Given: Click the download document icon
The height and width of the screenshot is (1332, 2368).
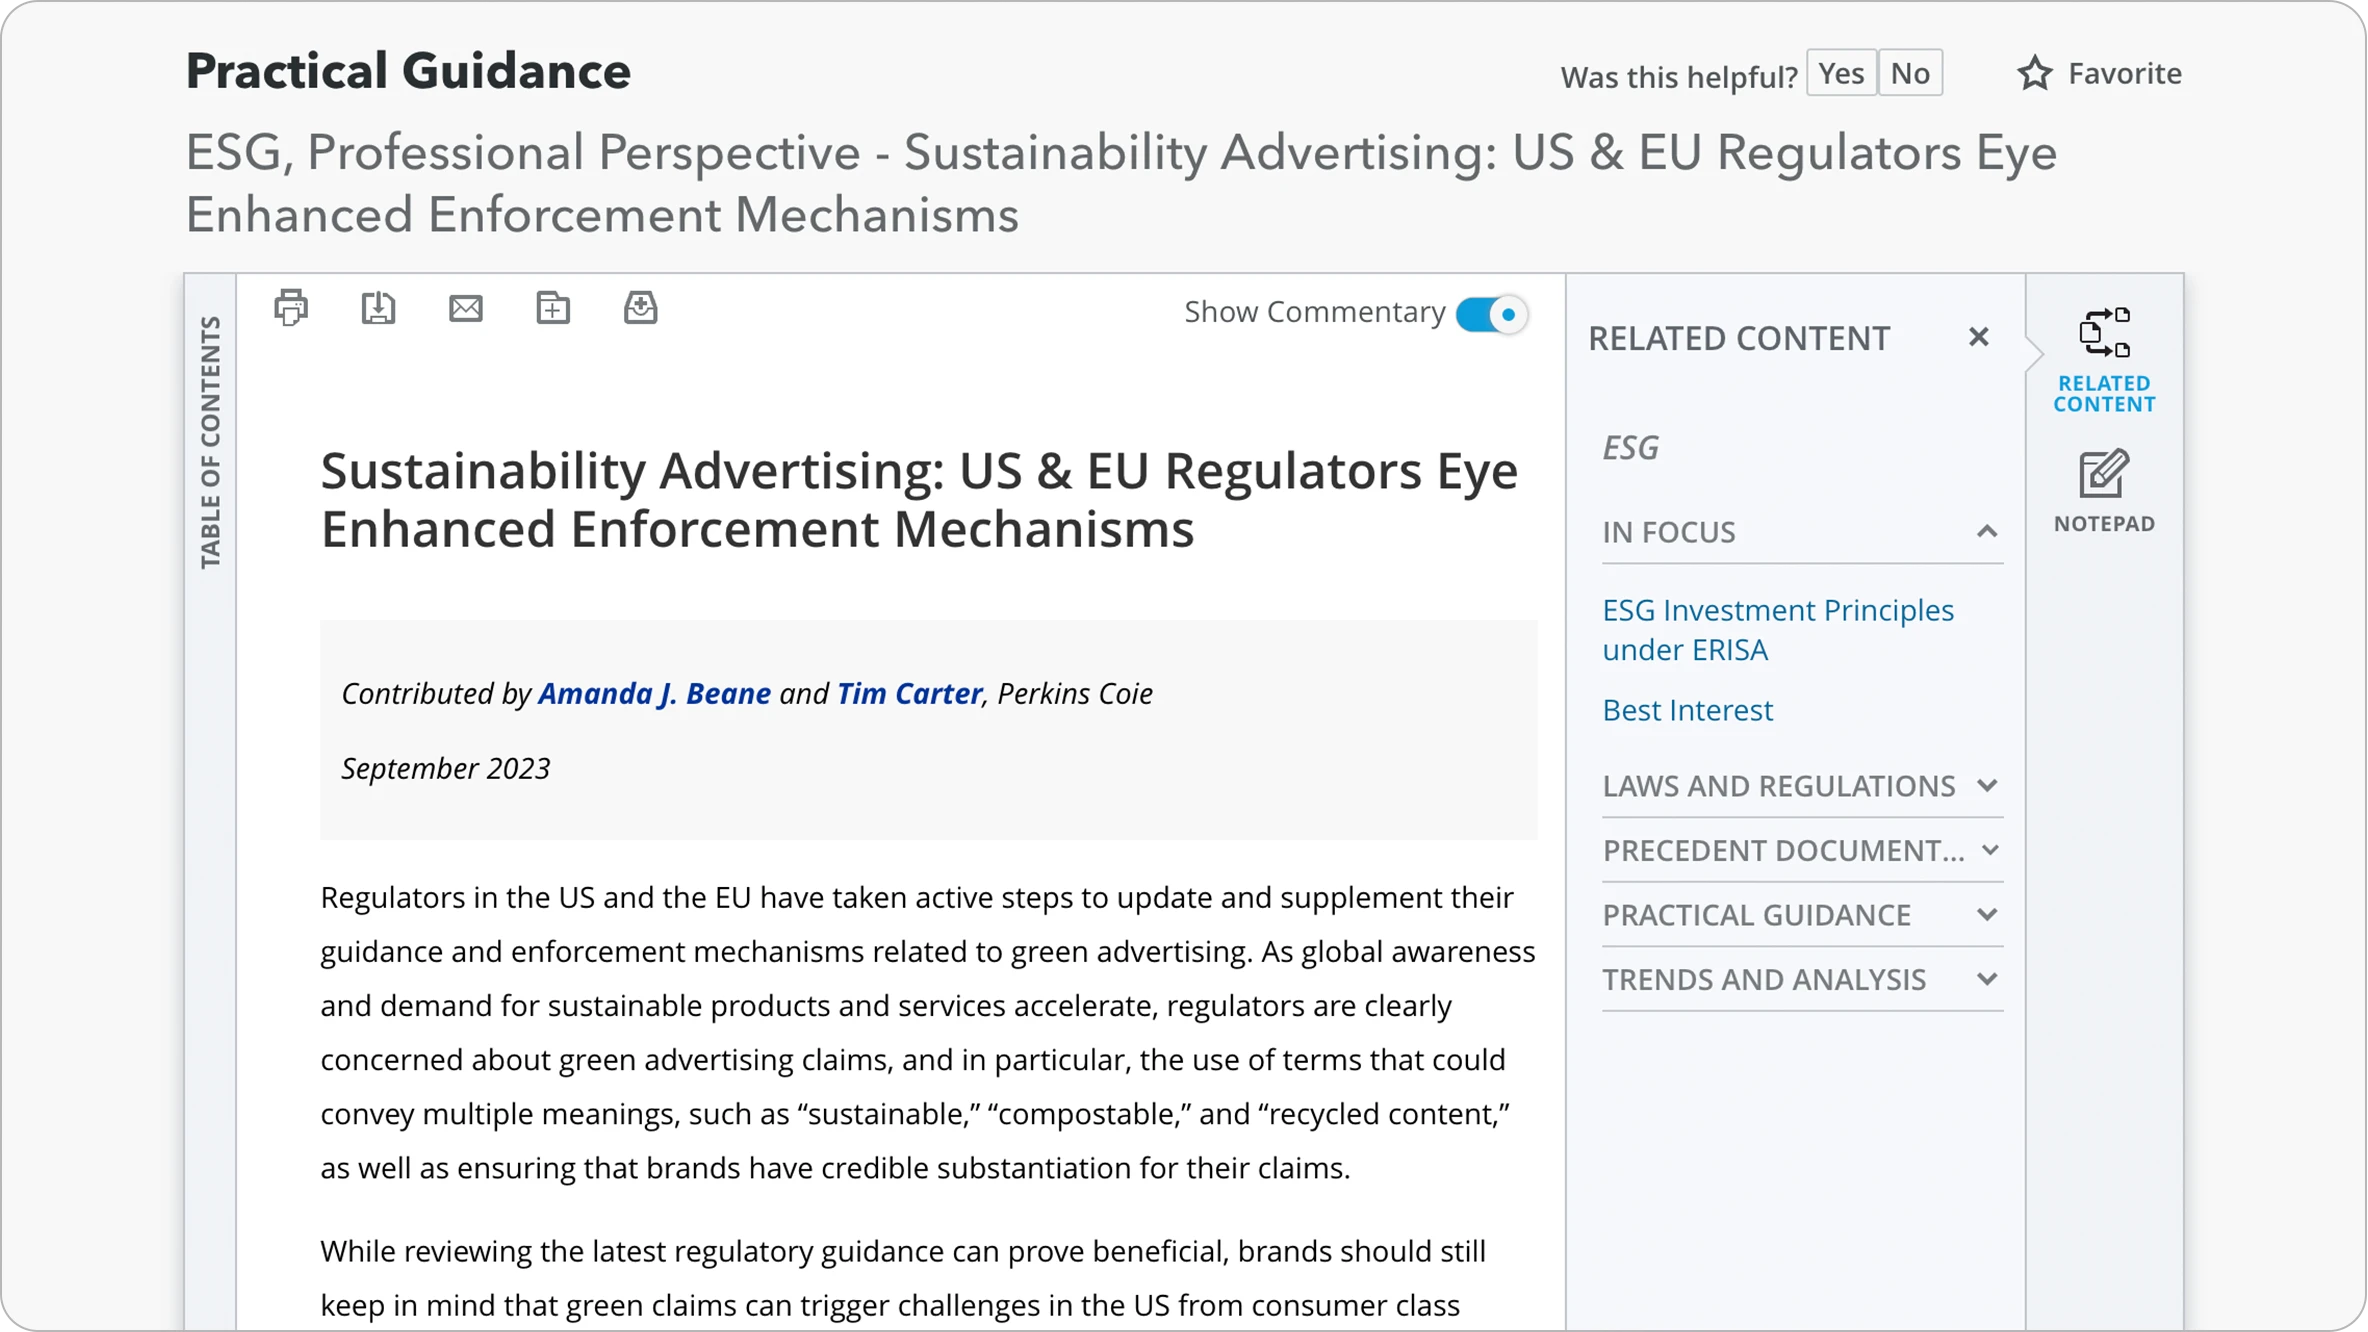Looking at the screenshot, I should pyautogui.click(x=378, y=308).
